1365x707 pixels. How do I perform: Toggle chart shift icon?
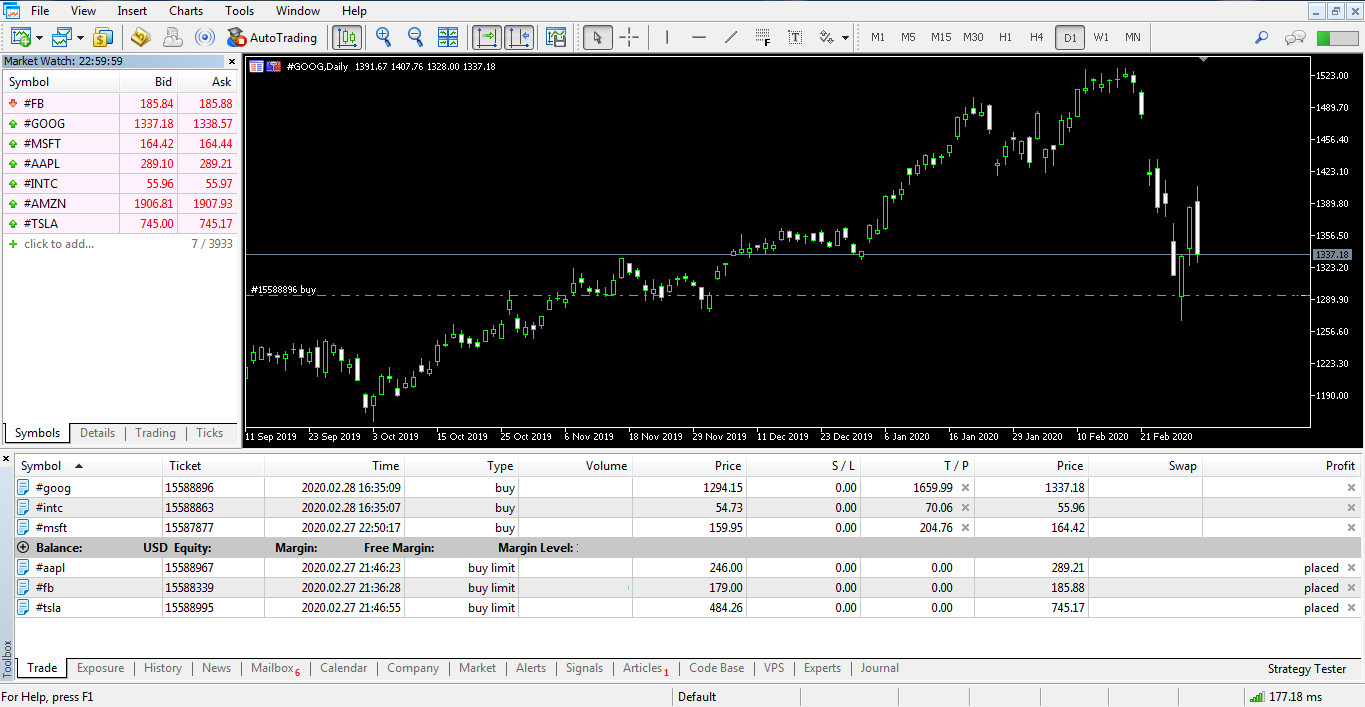519,38
